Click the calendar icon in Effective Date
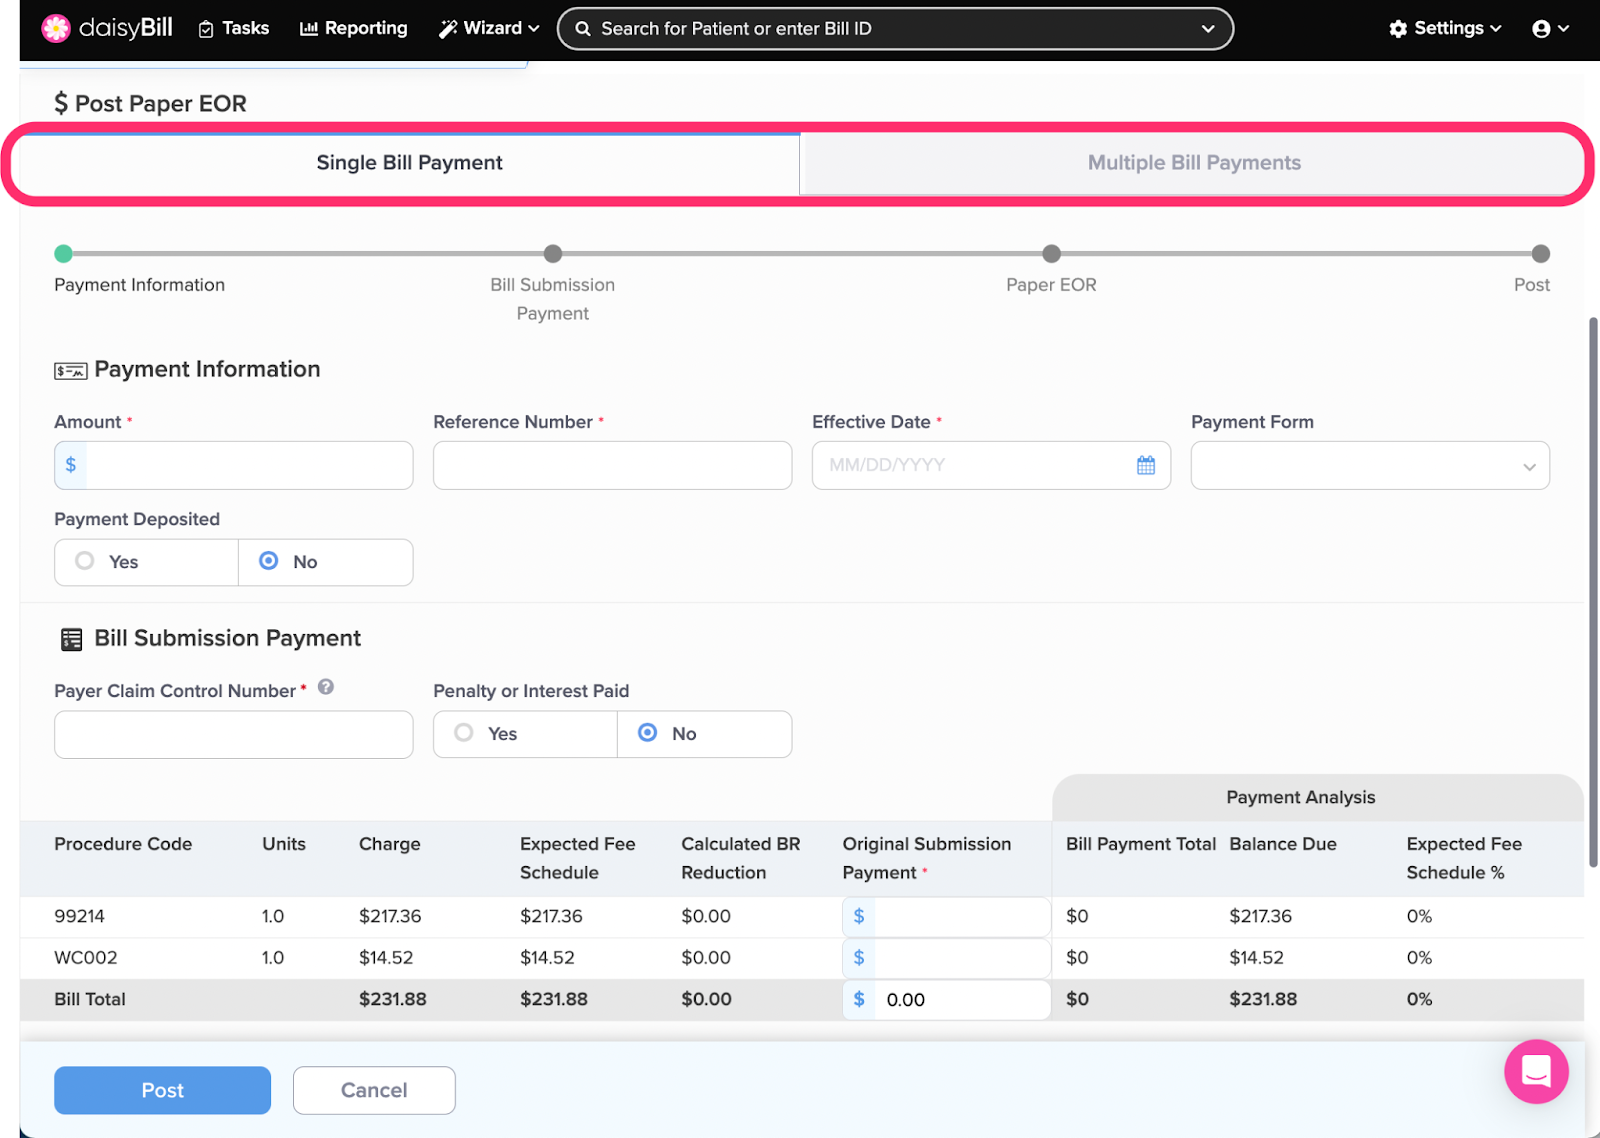The image size is (1600, 1138). pos(1145,465)
